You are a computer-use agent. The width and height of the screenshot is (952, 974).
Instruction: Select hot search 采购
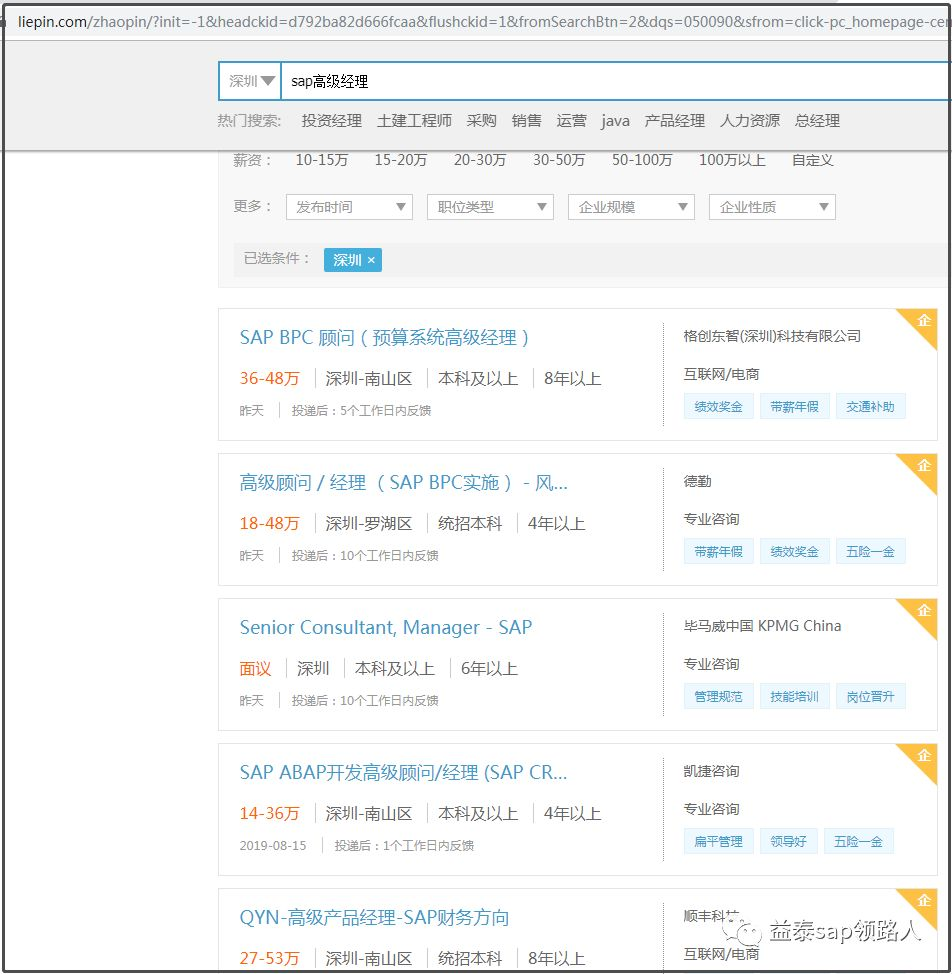(481, 121)
